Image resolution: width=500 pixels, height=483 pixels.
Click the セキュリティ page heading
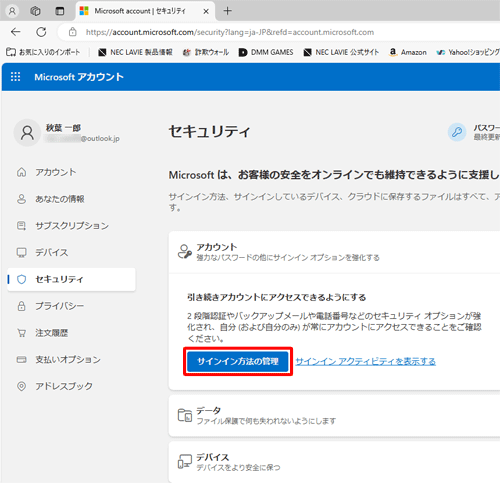[x=209, y=131]
